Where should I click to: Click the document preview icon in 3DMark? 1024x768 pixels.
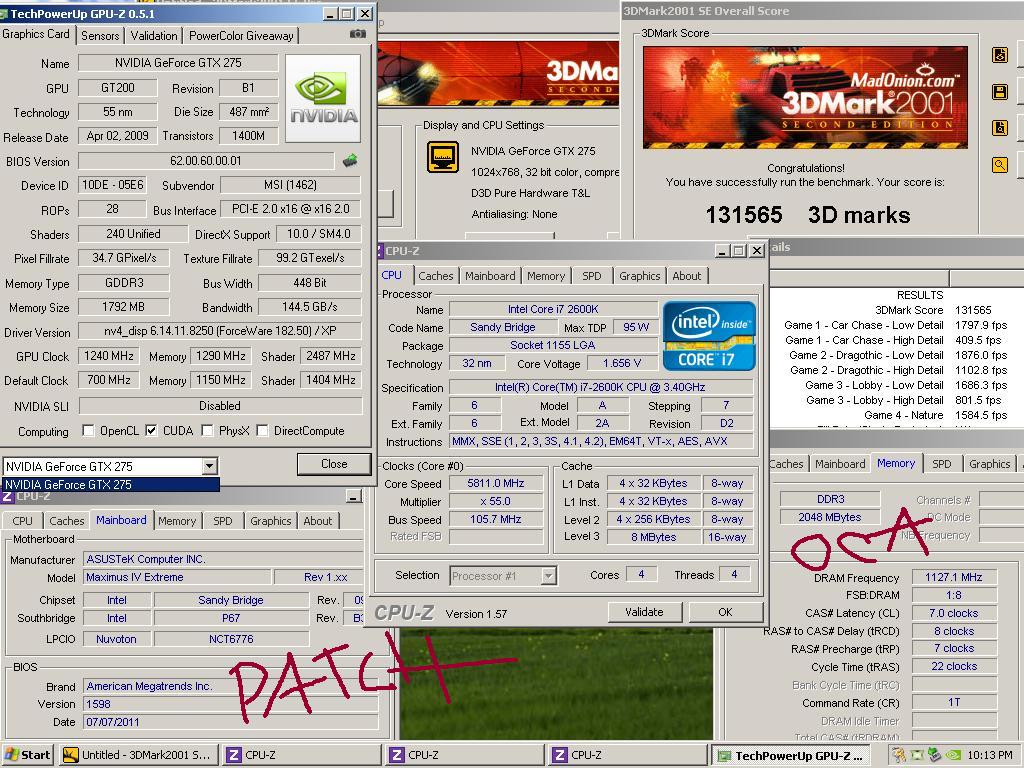tap(999, 128)
